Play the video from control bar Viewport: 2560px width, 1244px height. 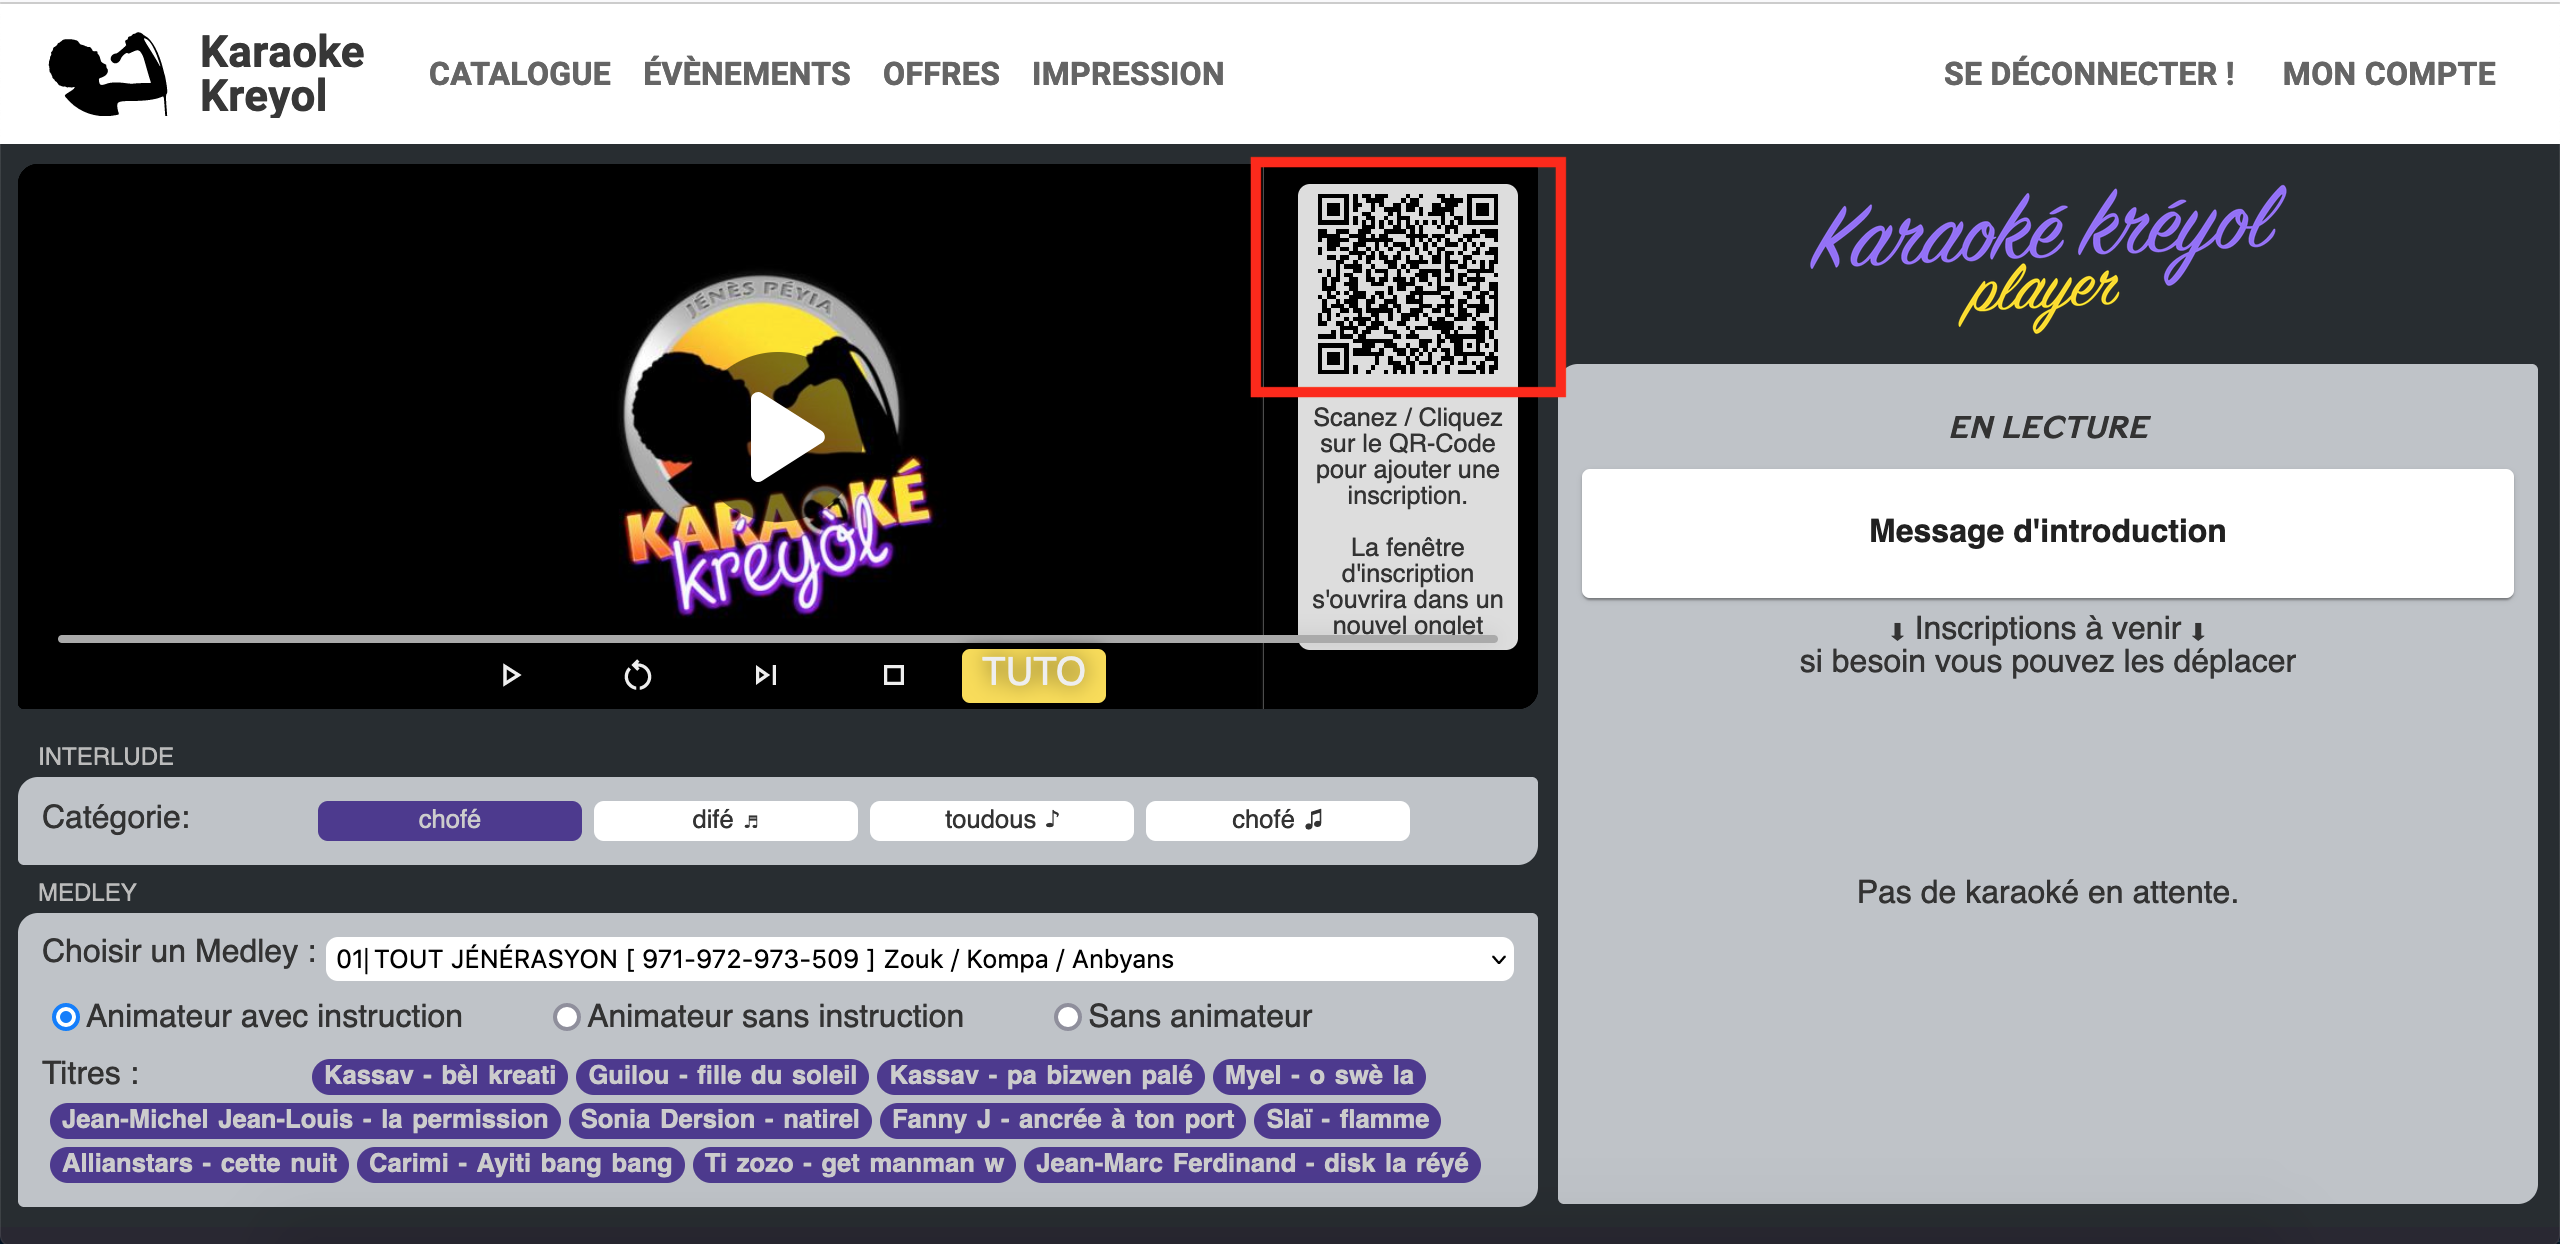point(510,675)
